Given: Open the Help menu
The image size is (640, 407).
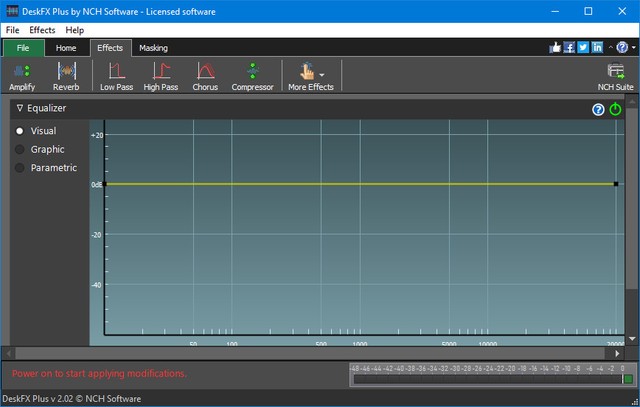Looking at the screenshot, I should click(75, 30).
